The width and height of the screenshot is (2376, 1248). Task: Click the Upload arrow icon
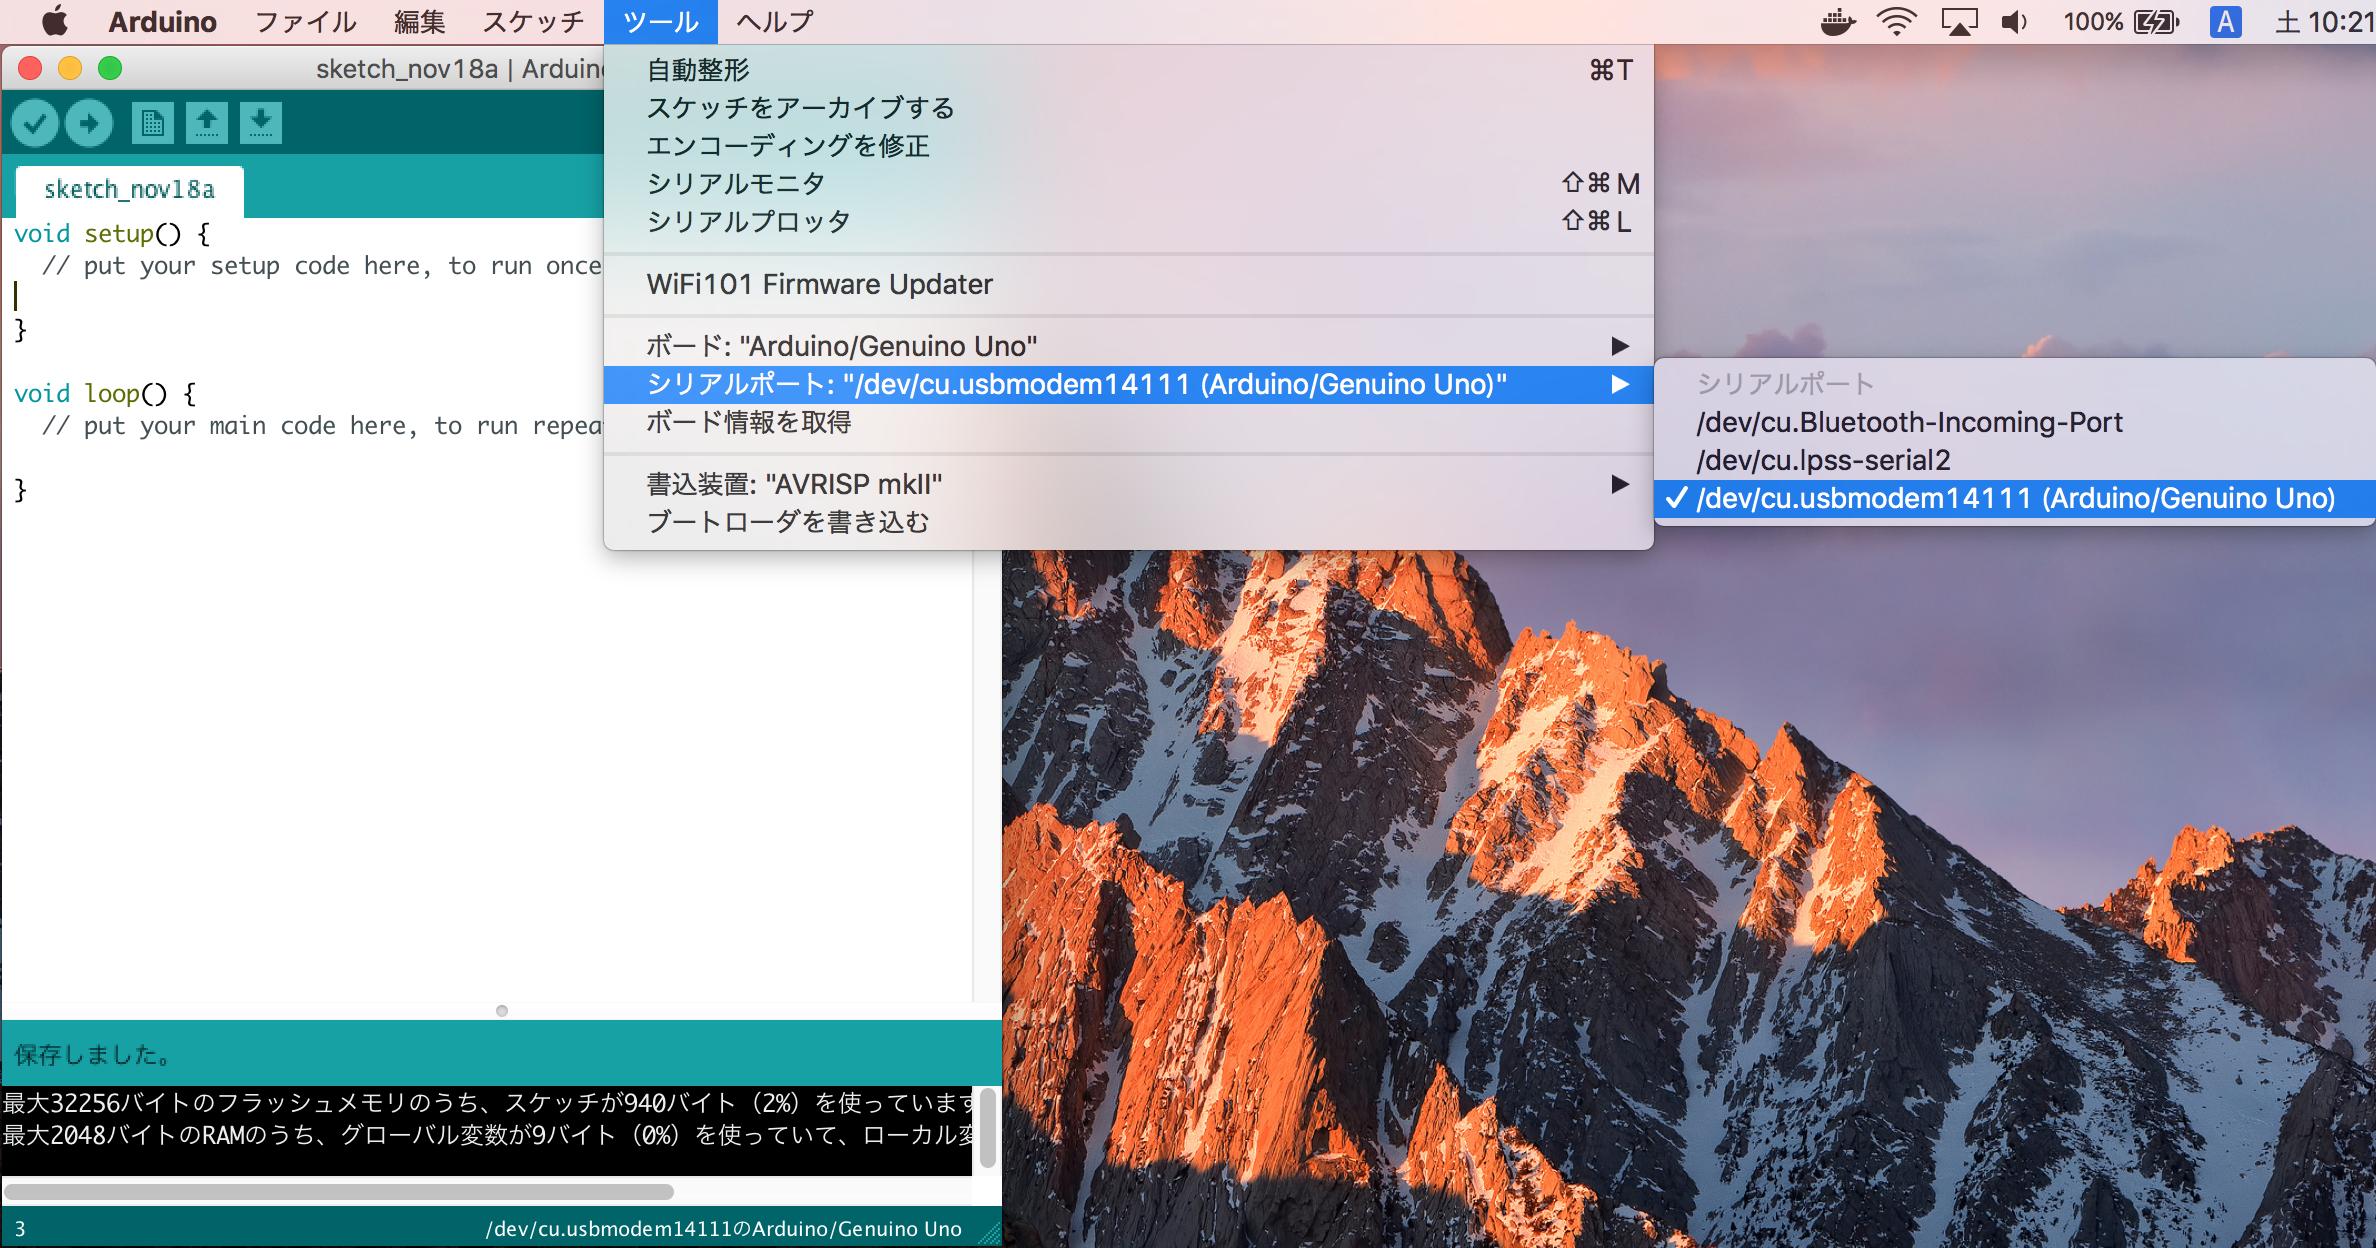[x=89, y=124]
